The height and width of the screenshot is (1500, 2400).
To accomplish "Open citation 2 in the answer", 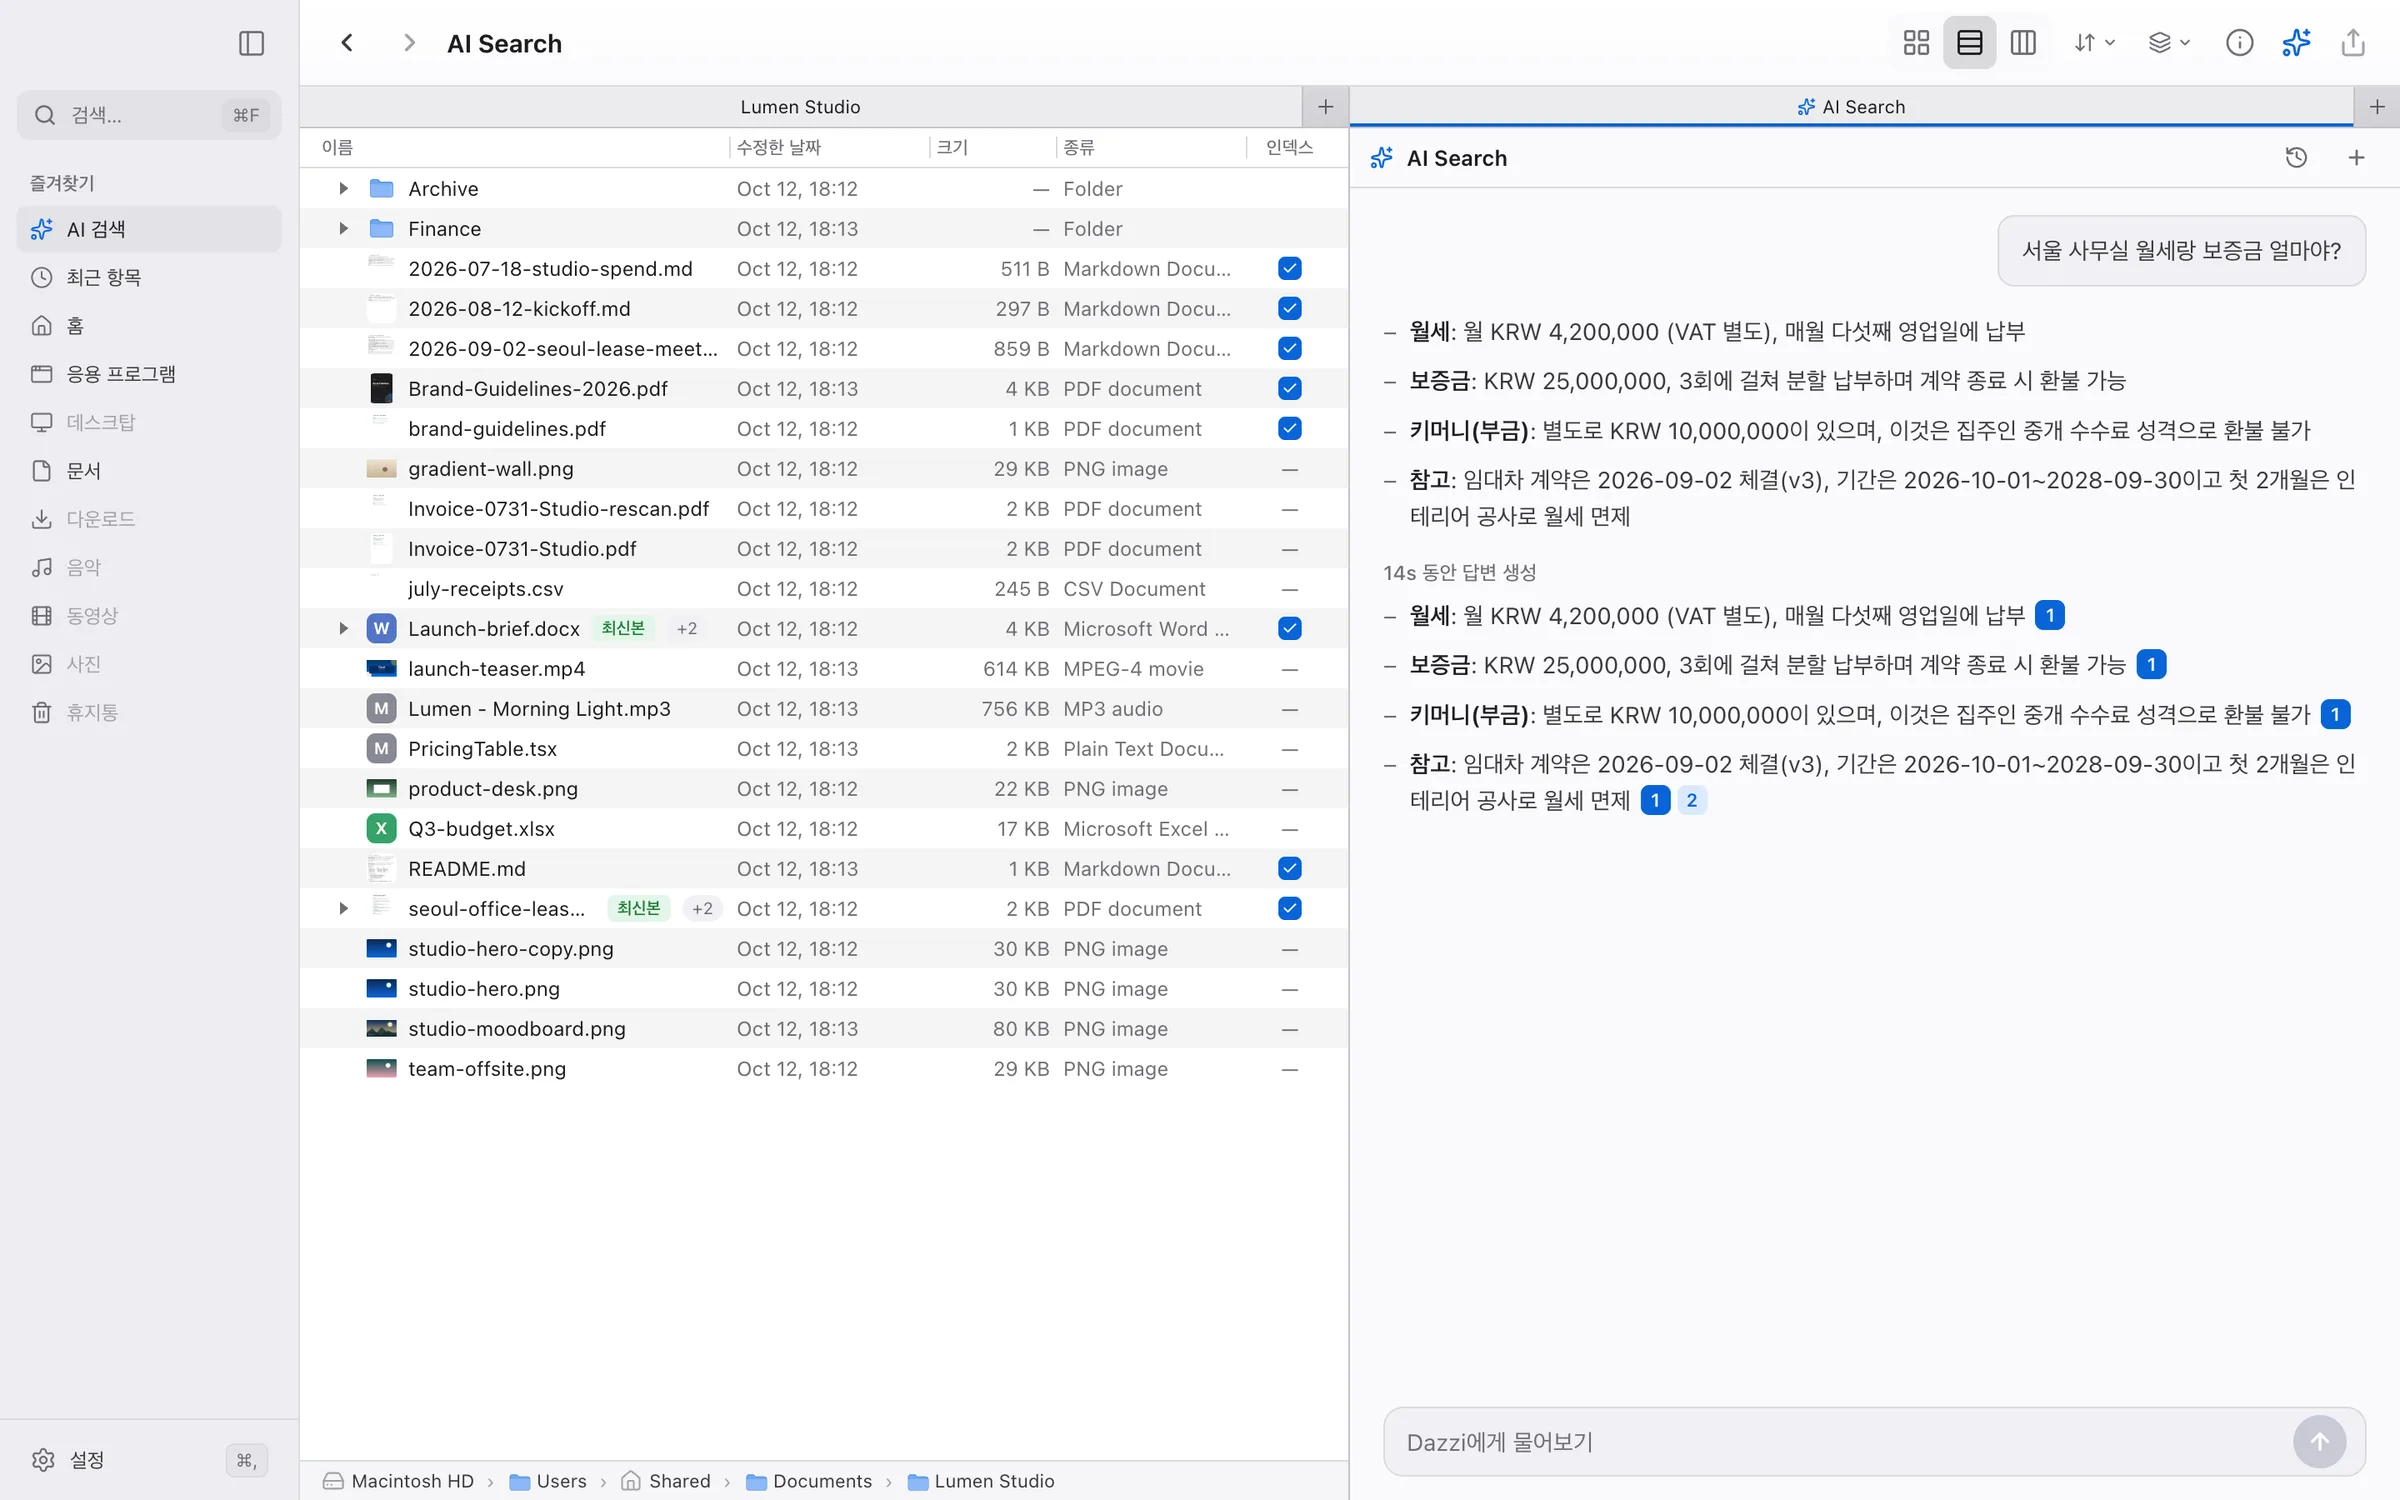I will (1691, 800).
